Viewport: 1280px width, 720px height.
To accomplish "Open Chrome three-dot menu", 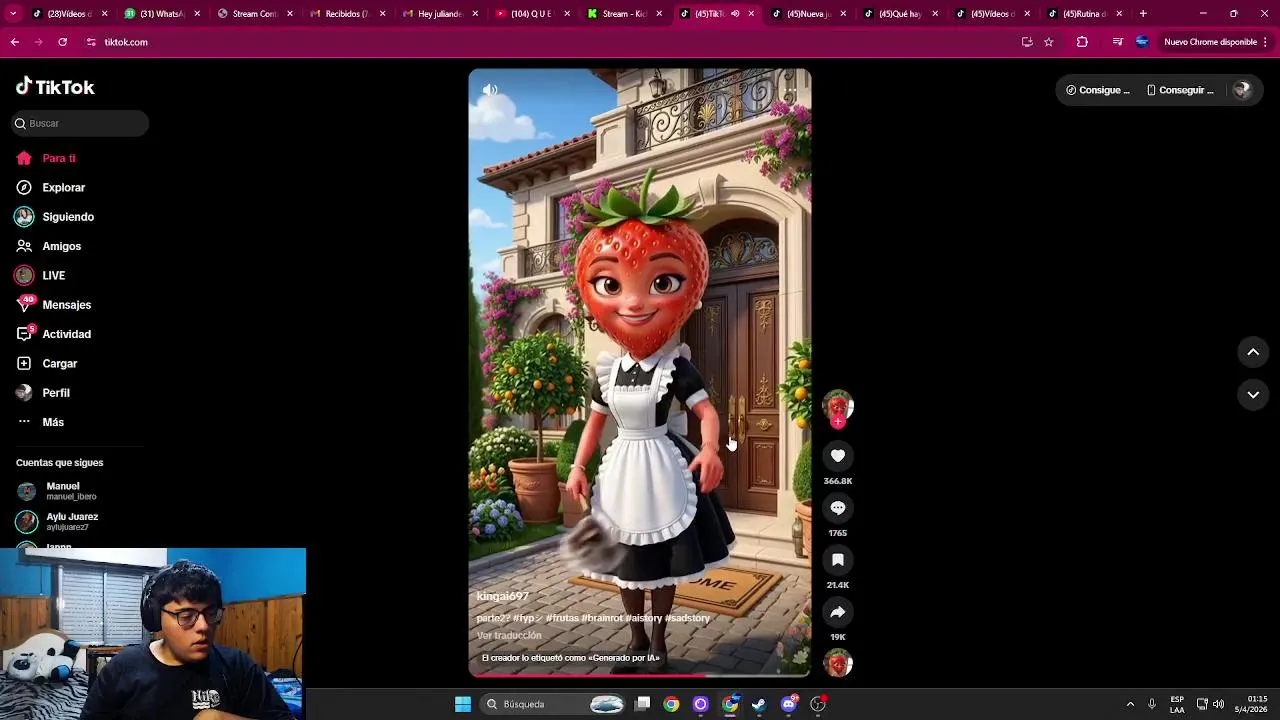I will (x=1266, y=42).
